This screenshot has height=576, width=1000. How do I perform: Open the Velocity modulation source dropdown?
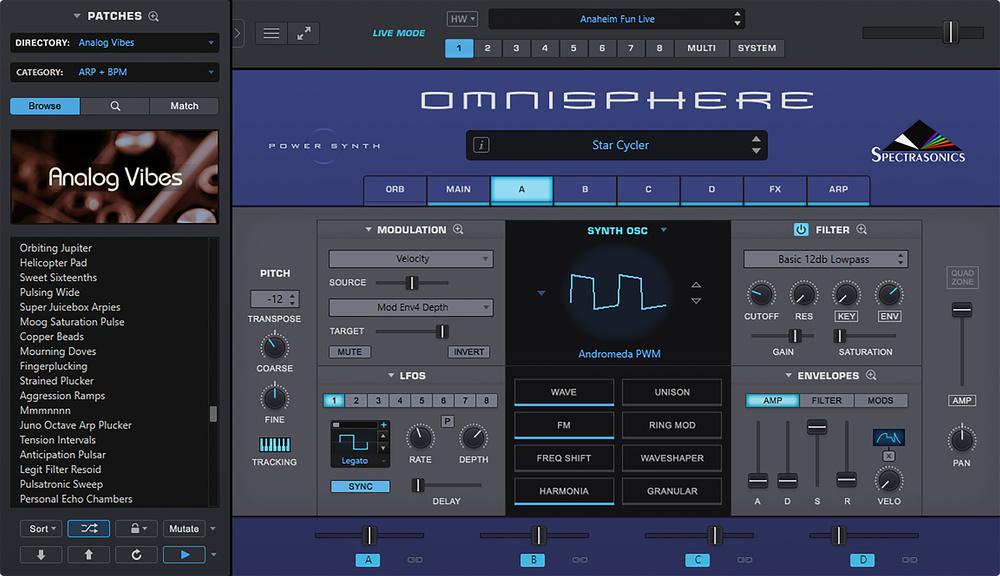(411, 259)
